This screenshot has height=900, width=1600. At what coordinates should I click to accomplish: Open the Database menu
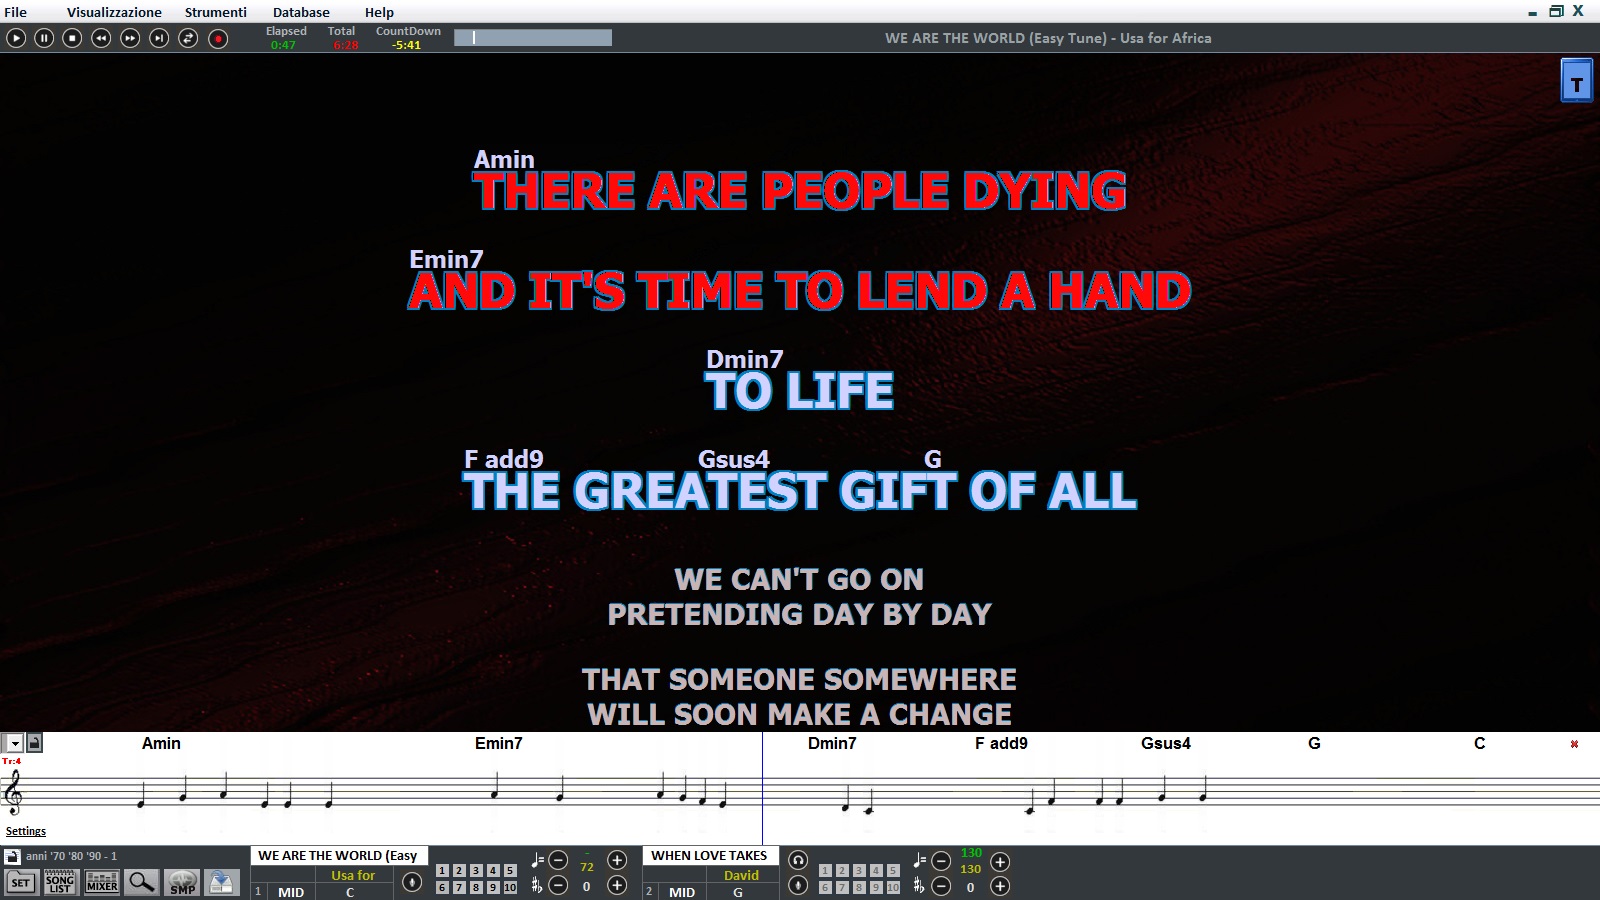click(301, 12)
